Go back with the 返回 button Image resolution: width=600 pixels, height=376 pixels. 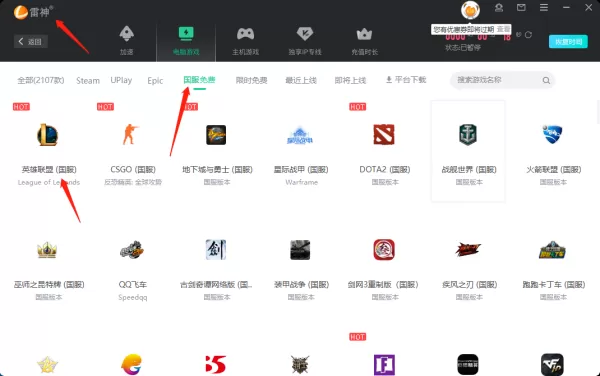point(31,41)
